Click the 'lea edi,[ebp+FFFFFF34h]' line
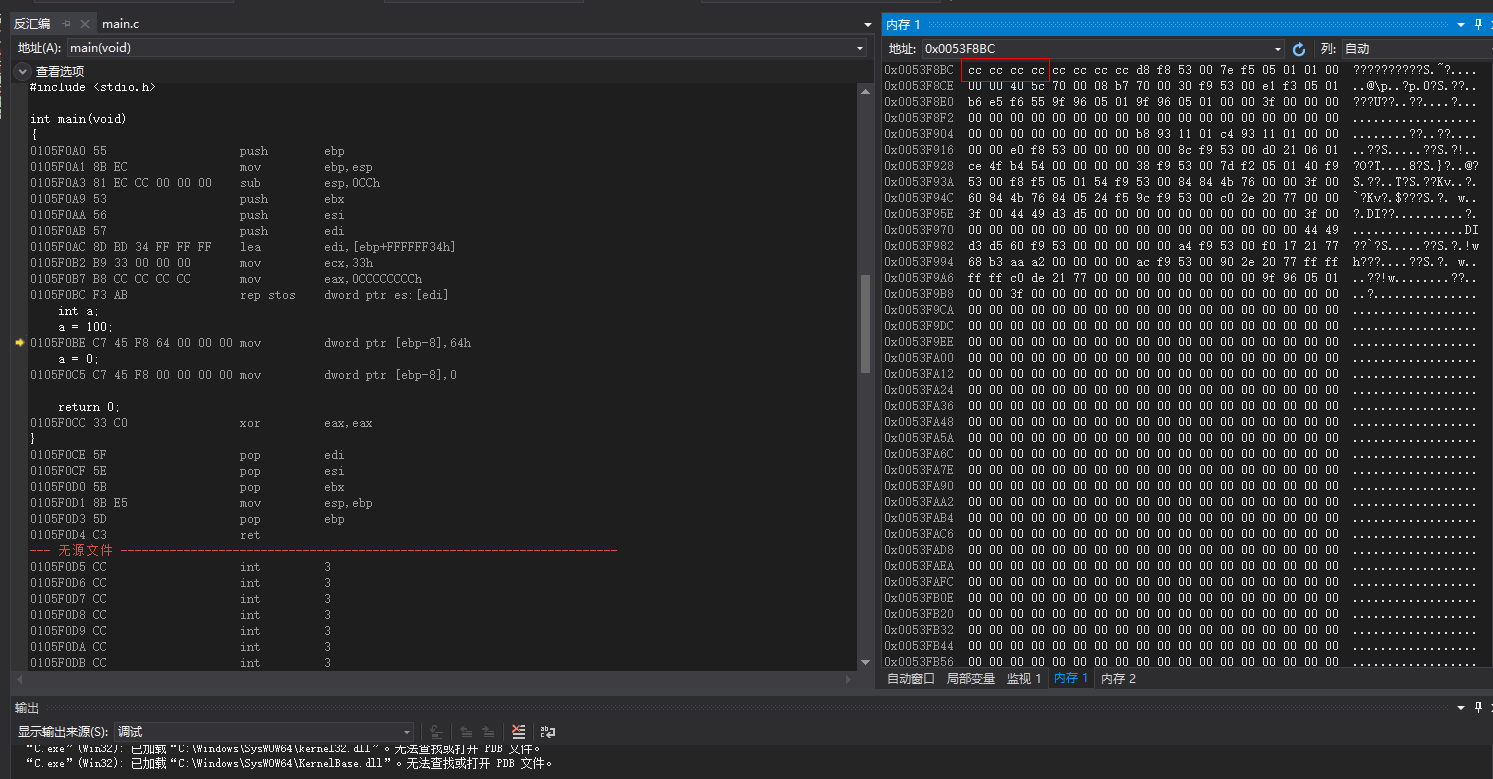Image resolution: width=1493 pixels, height=779 pixels. pos(243,247)
